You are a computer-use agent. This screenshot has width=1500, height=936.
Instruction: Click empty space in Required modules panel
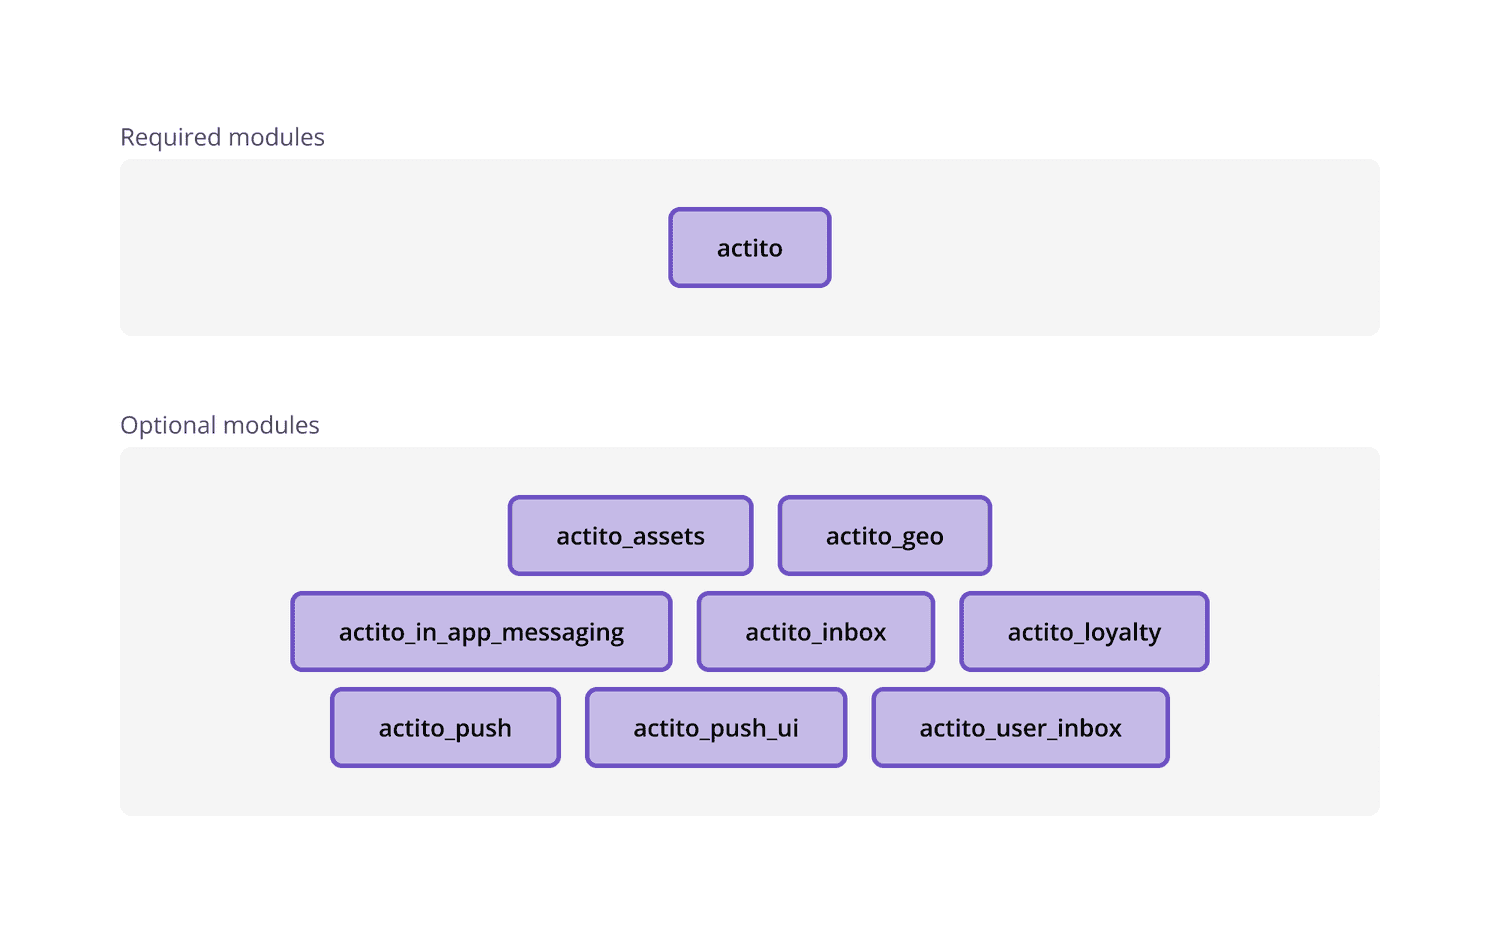pyautogui.click(x=350, y=248)
